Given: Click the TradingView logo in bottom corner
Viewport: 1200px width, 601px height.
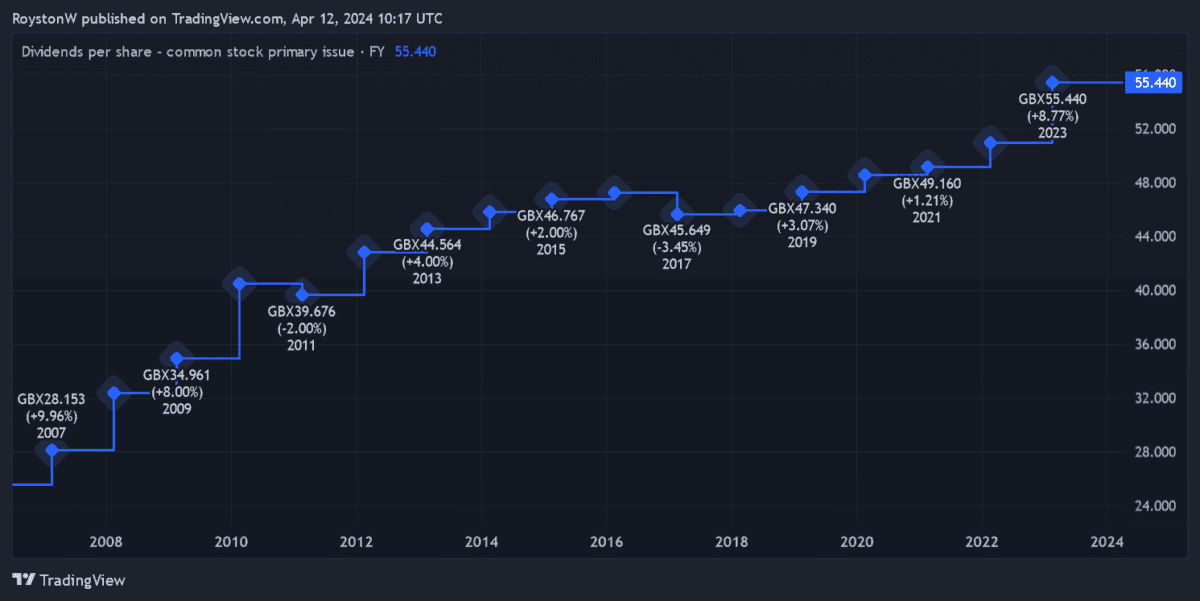Looking at the screenshot, I should click(x=68, y=580).
